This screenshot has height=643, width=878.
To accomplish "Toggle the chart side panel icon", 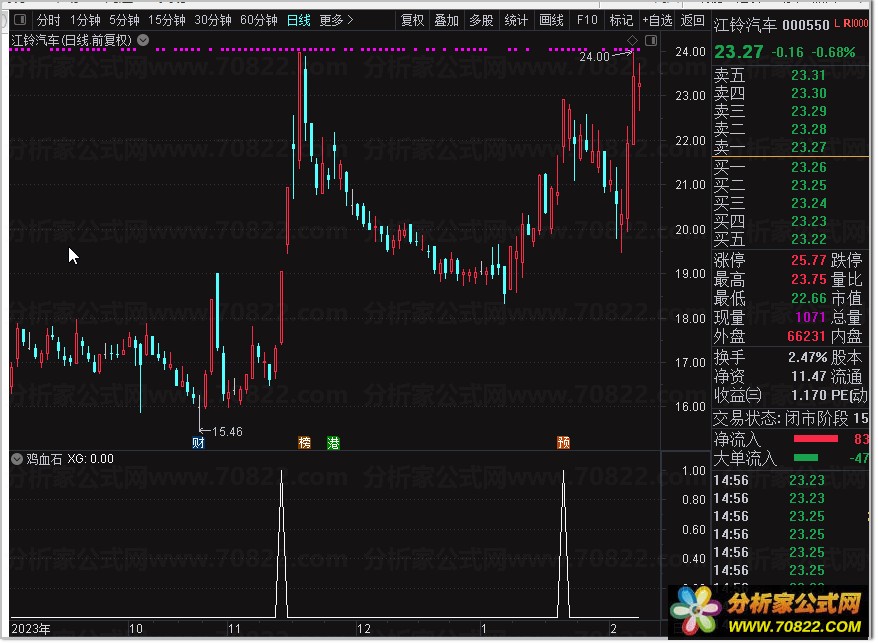I will point(651,40).
